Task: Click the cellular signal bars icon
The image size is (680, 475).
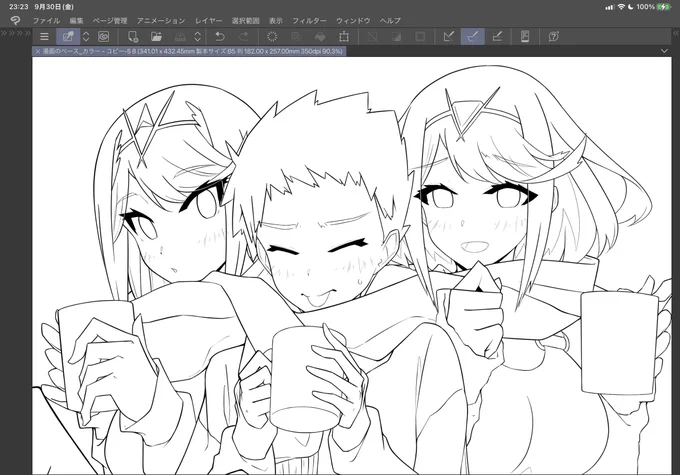Action: [610, 7]
